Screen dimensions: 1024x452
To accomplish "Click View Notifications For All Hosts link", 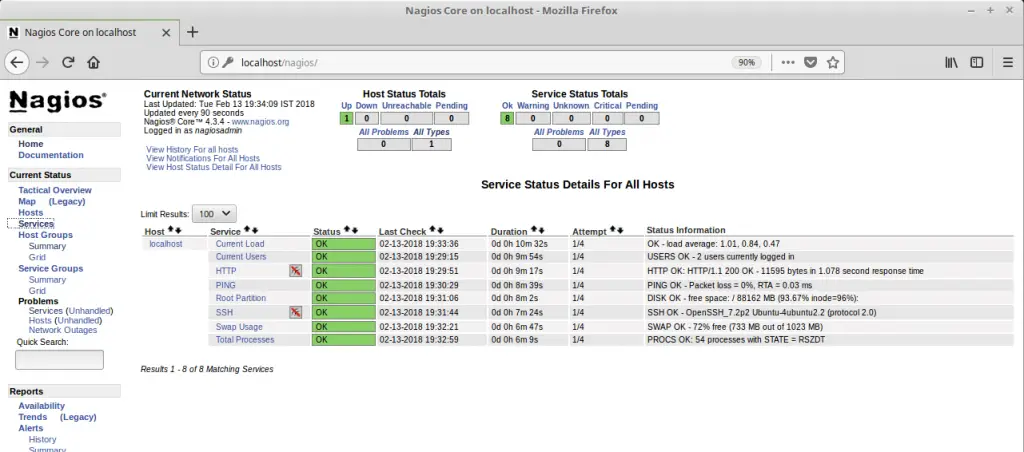I will 203,158.
